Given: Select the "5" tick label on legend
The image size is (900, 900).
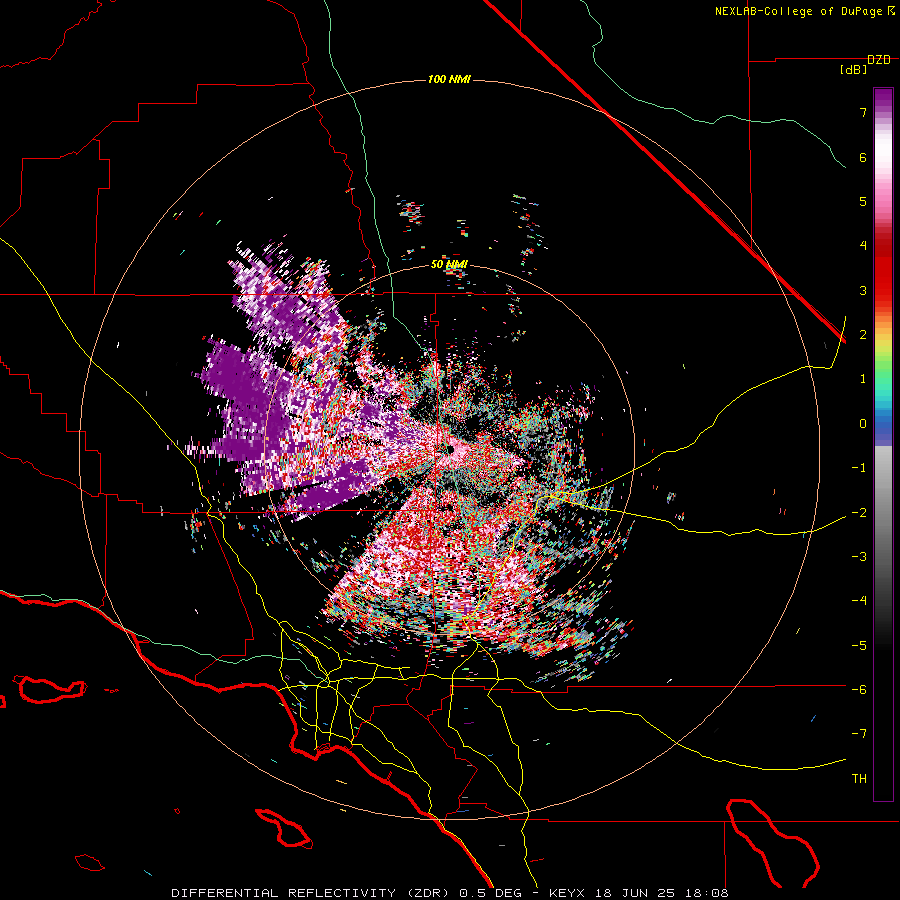Looking at the screenshot, I should pyautogui.click(x=863, y=201).
